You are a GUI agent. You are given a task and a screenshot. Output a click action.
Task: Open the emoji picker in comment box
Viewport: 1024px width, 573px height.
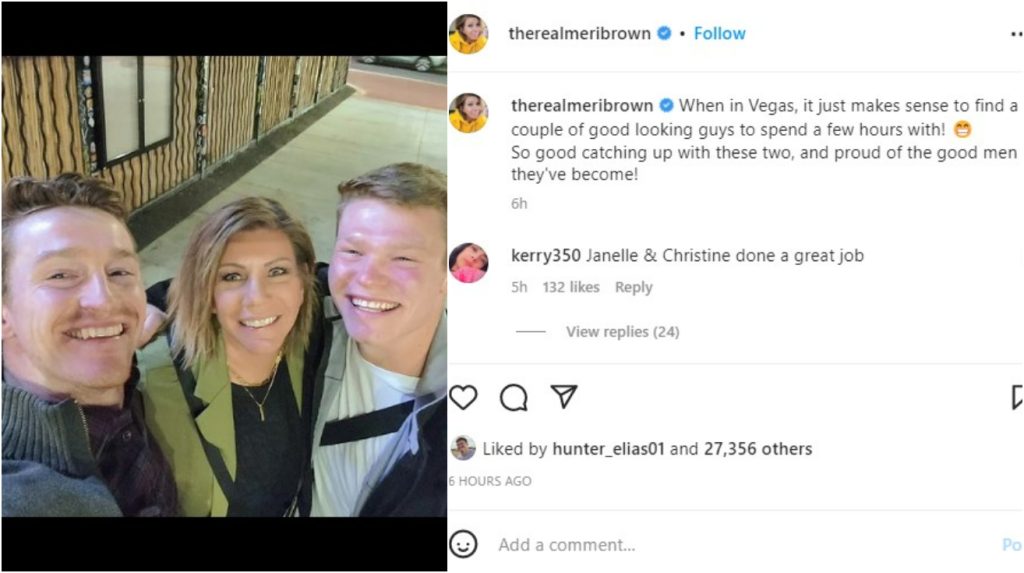coord(463,544)
